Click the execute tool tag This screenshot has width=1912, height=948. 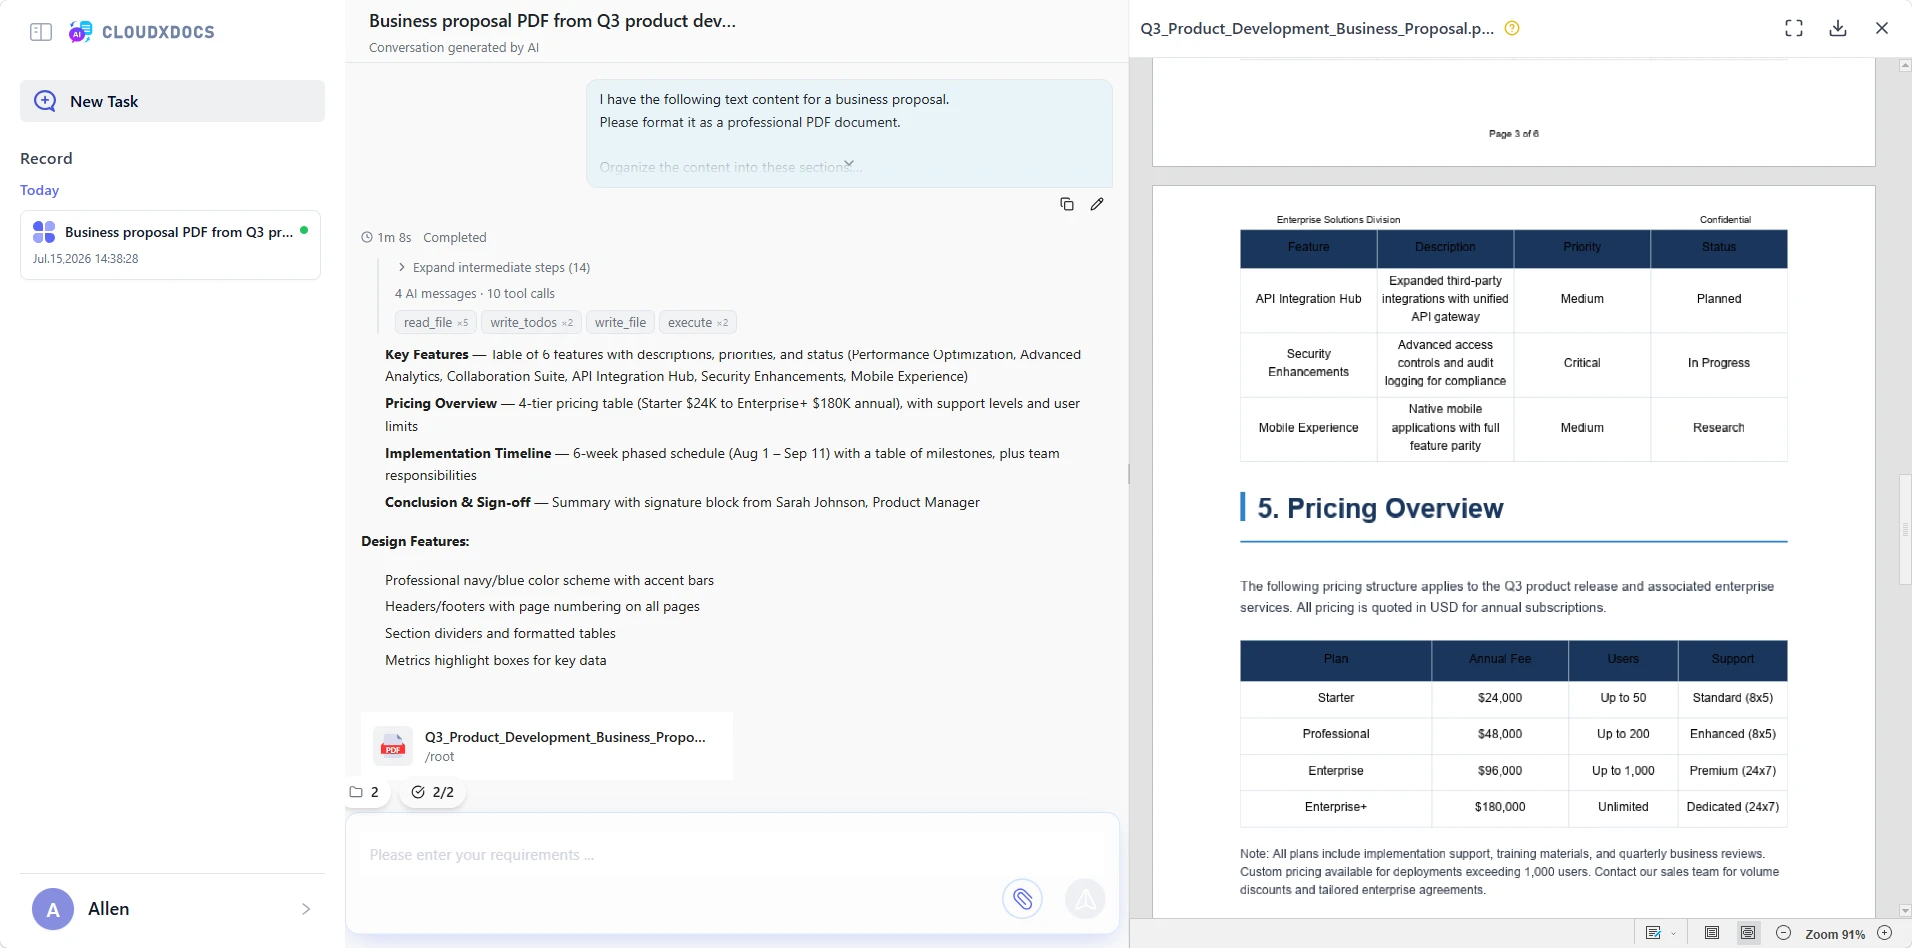[x=698, y=322]
